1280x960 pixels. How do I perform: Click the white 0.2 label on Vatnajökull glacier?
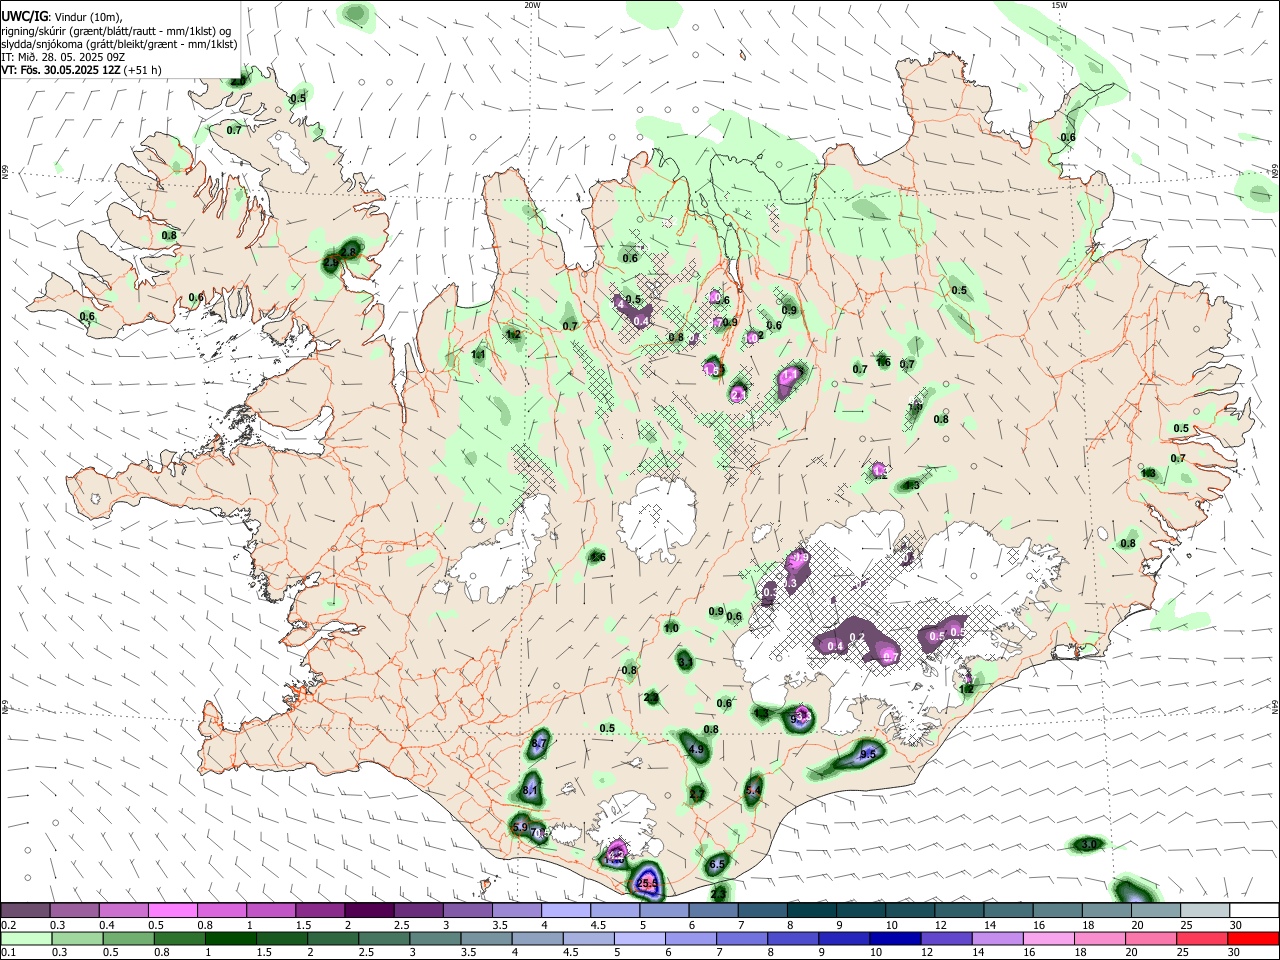[x=856, y=637]
